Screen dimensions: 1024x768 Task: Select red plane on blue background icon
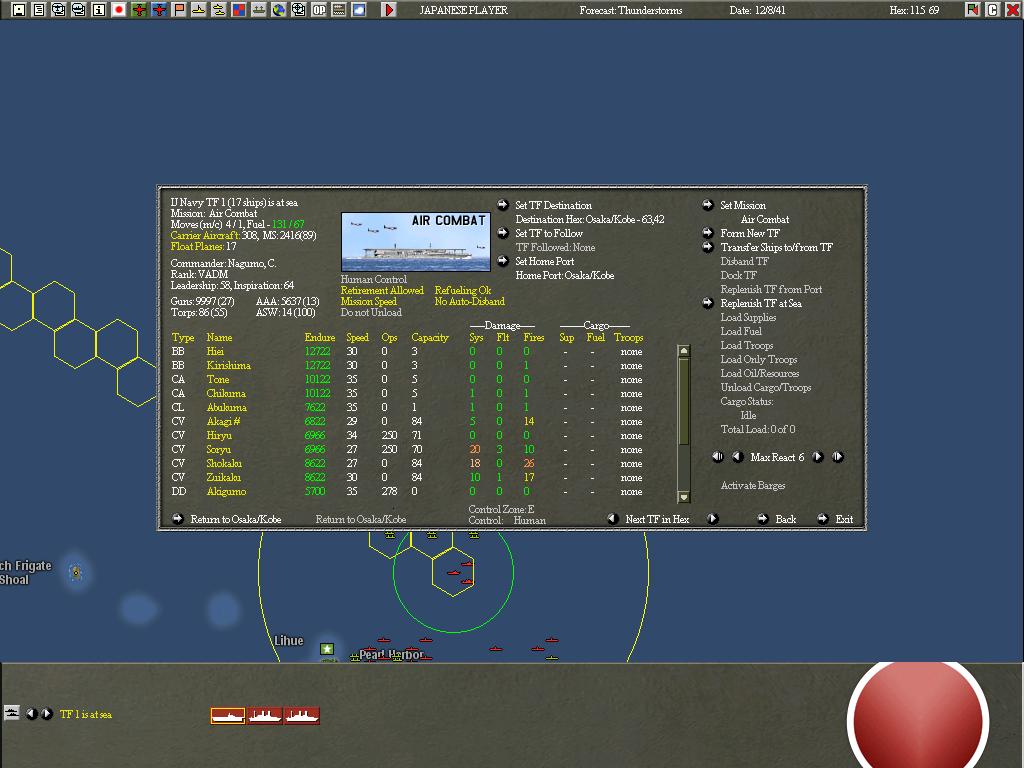pos(159,10)
